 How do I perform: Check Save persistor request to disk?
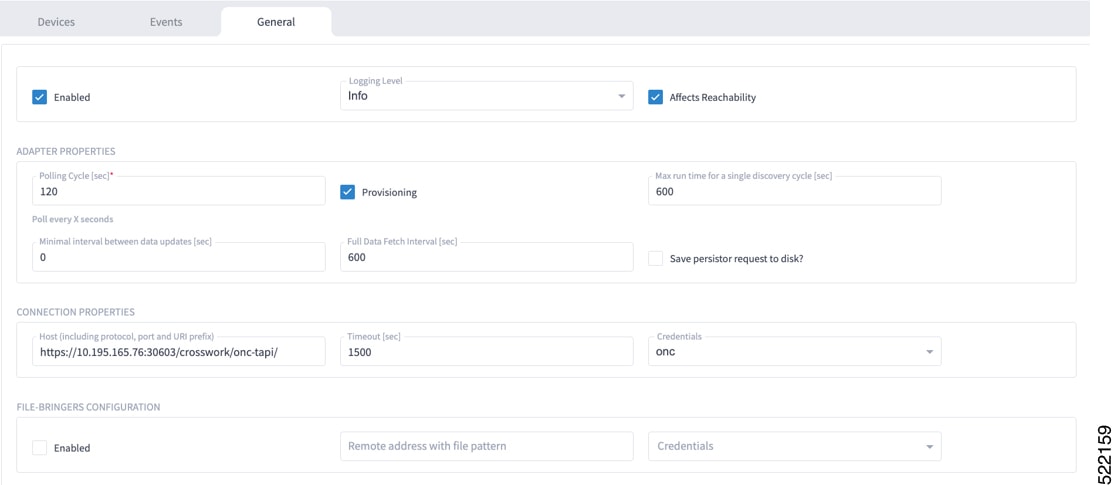click(655, 259)
